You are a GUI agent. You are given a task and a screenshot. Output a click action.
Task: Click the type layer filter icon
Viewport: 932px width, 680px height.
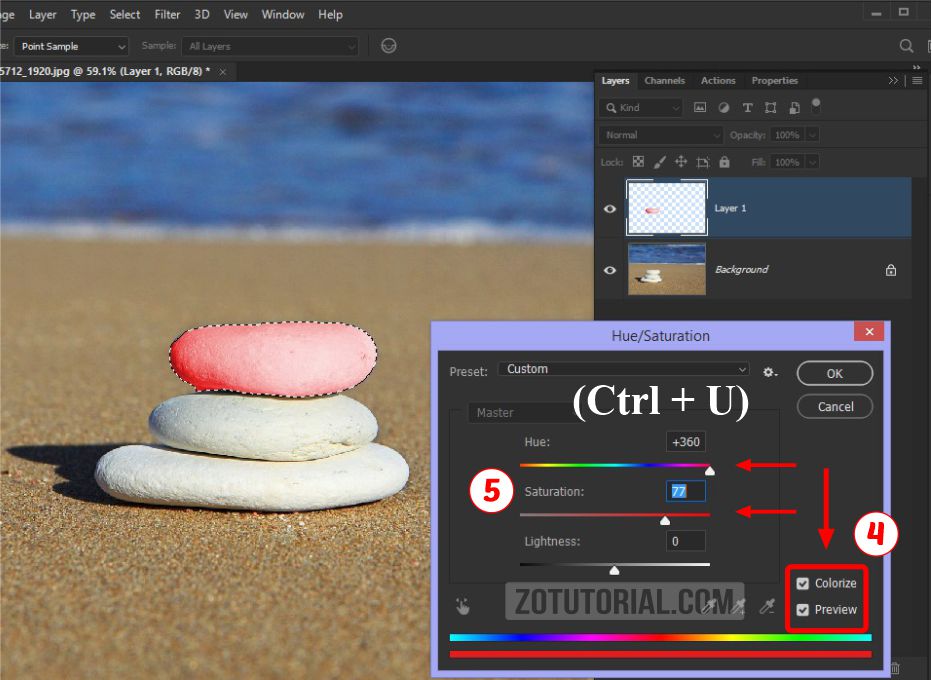747,108
